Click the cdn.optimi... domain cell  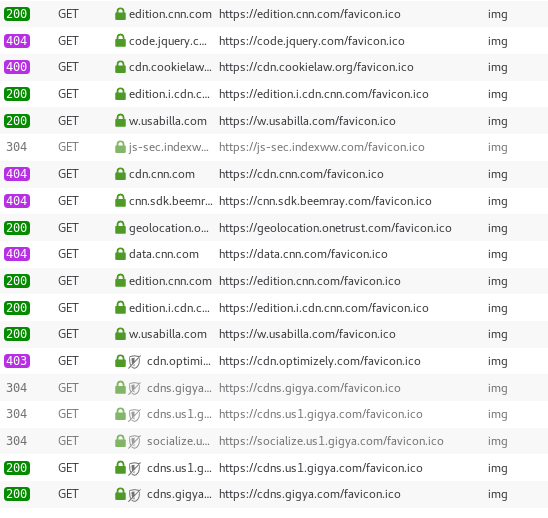(x=179, y=361)
